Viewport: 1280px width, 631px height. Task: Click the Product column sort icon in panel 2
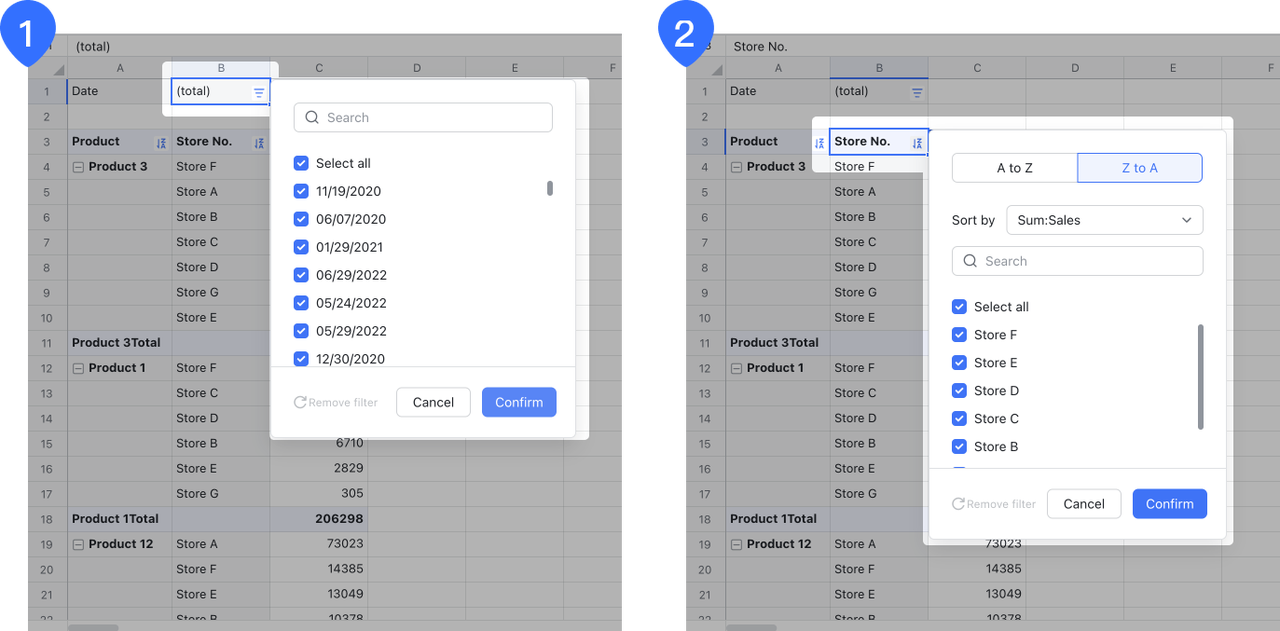[x=819, y=143]
